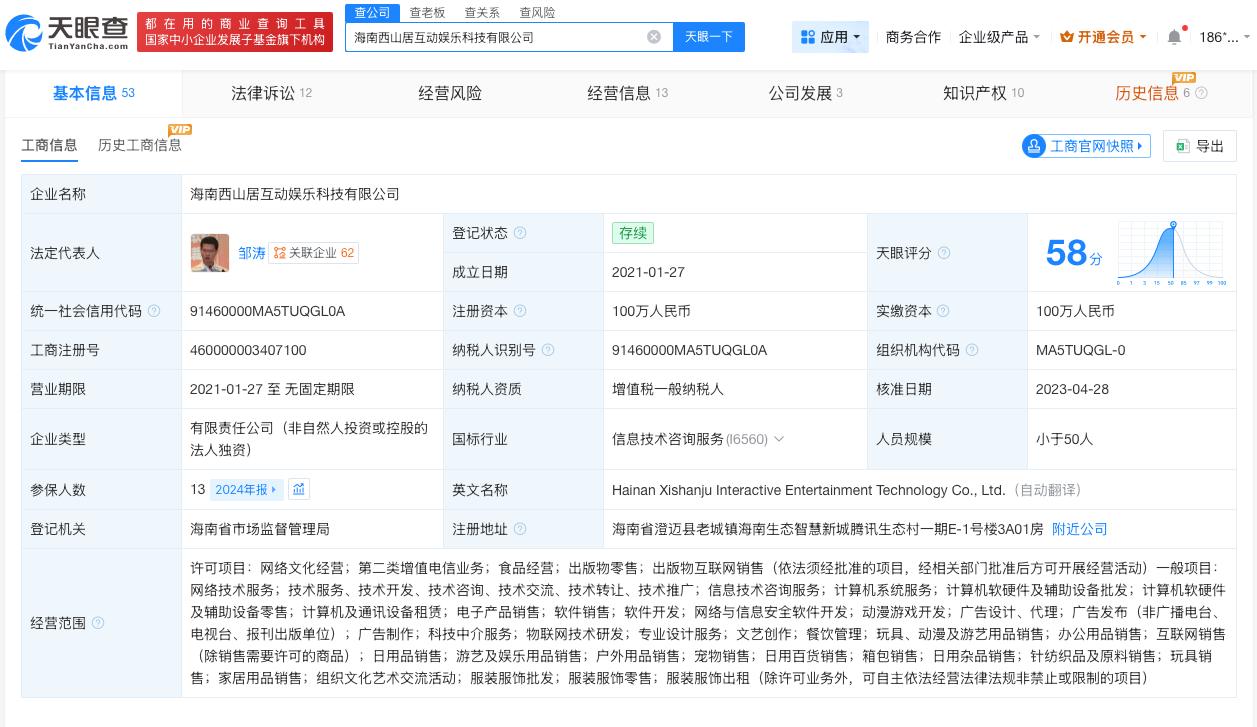Click the 导出 export icon
The height and width of the screenshot is (727, 1257).
pos(1183,146)
